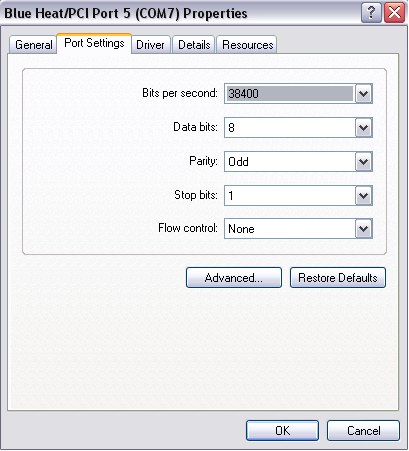Expand the Stop bits dropdown arrow
The height and width of the screenshot is (451, 409).
[363, 195]
